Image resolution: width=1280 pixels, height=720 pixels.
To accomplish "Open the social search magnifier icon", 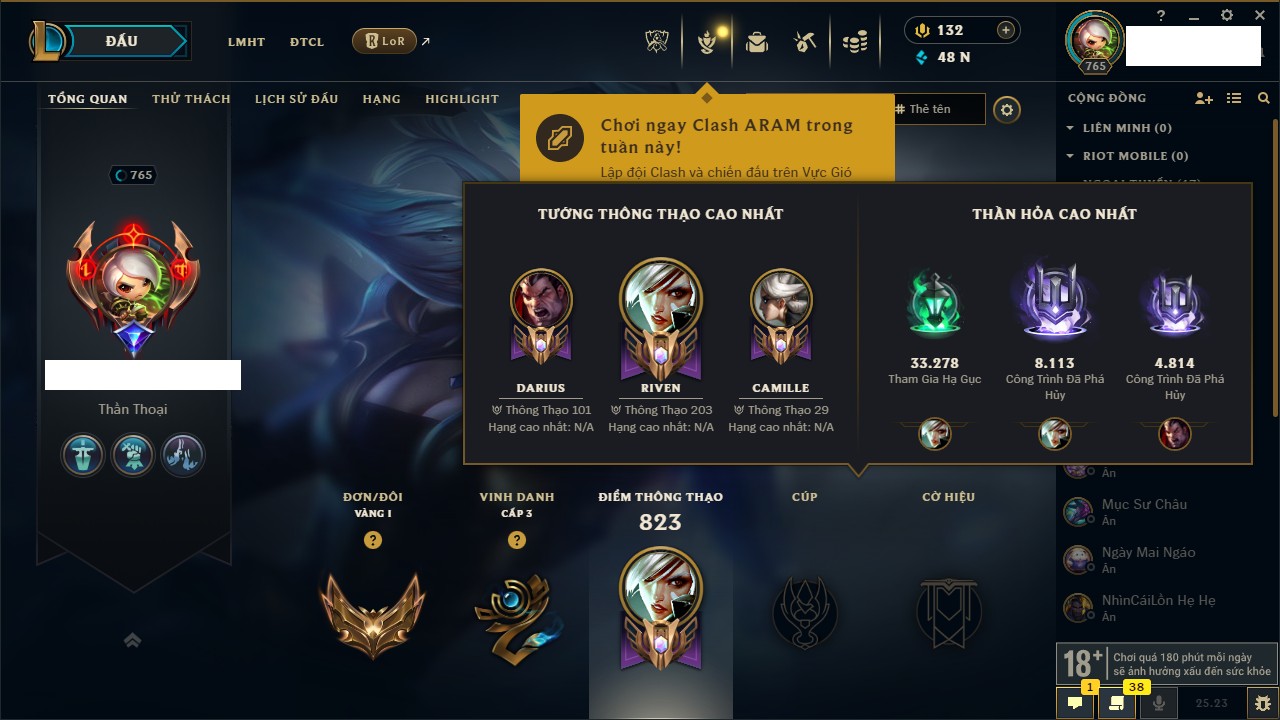I will click(1264, 98).
